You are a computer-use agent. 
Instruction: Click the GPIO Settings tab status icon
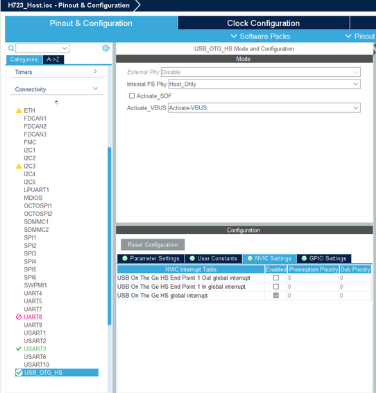pyautogui.click(x=304, y=258)
